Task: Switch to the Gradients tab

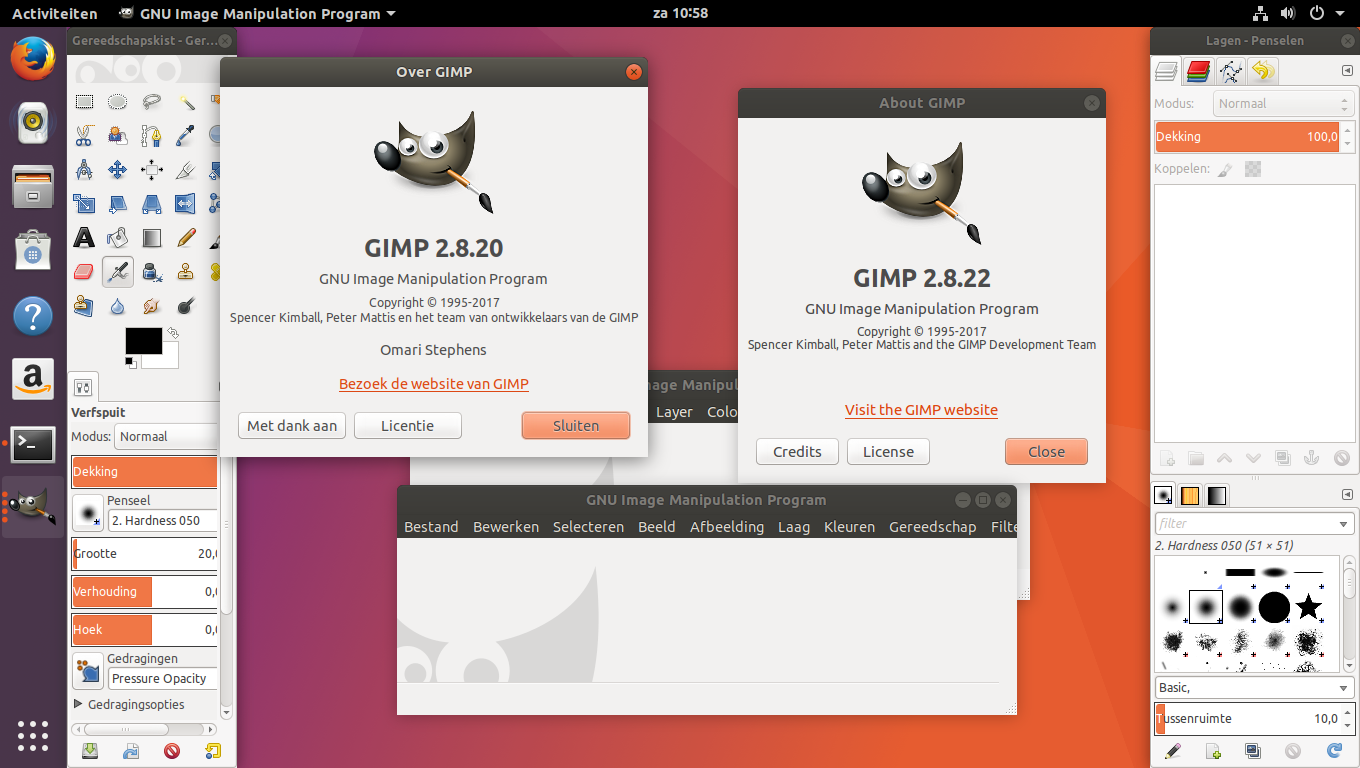Action: pos(1216,495)
